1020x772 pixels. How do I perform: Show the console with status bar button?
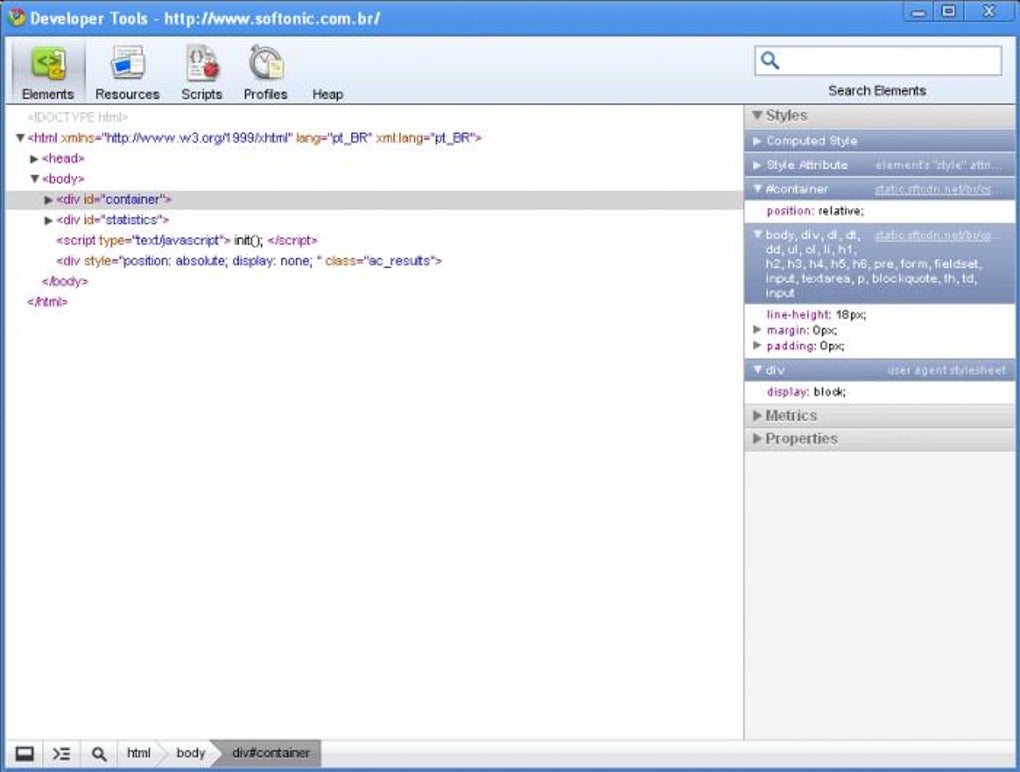coord(61,753)
